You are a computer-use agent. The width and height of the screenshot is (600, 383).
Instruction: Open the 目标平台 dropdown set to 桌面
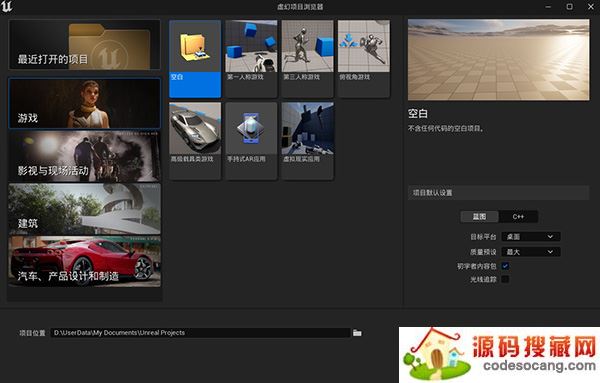click(x=531, y=237)
